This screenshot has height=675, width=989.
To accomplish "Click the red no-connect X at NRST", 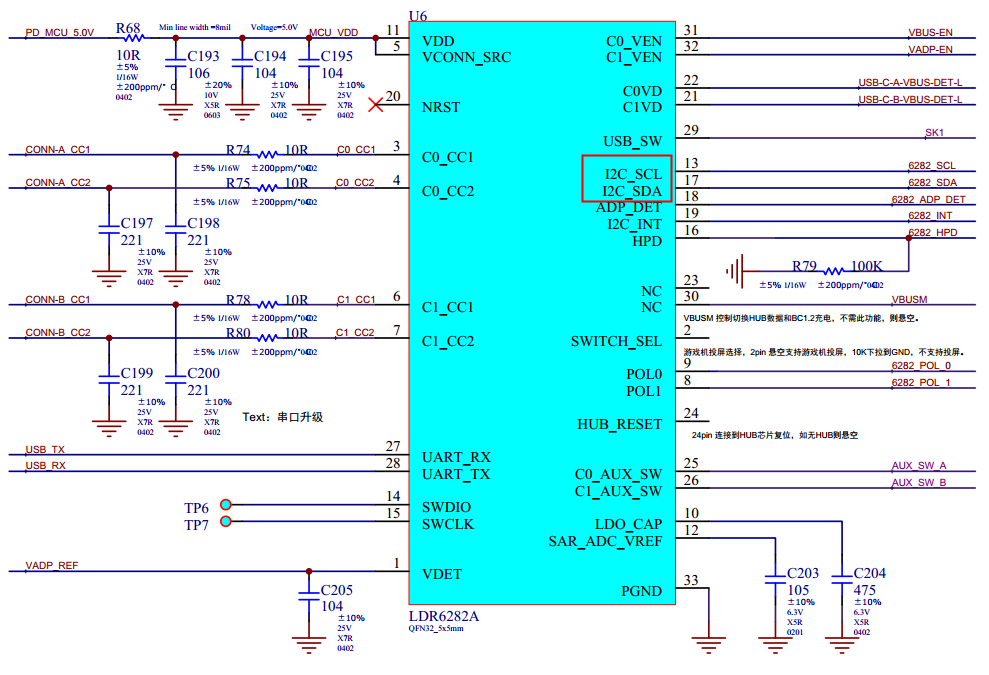I will pyautogui.click(x=376, y=104).
